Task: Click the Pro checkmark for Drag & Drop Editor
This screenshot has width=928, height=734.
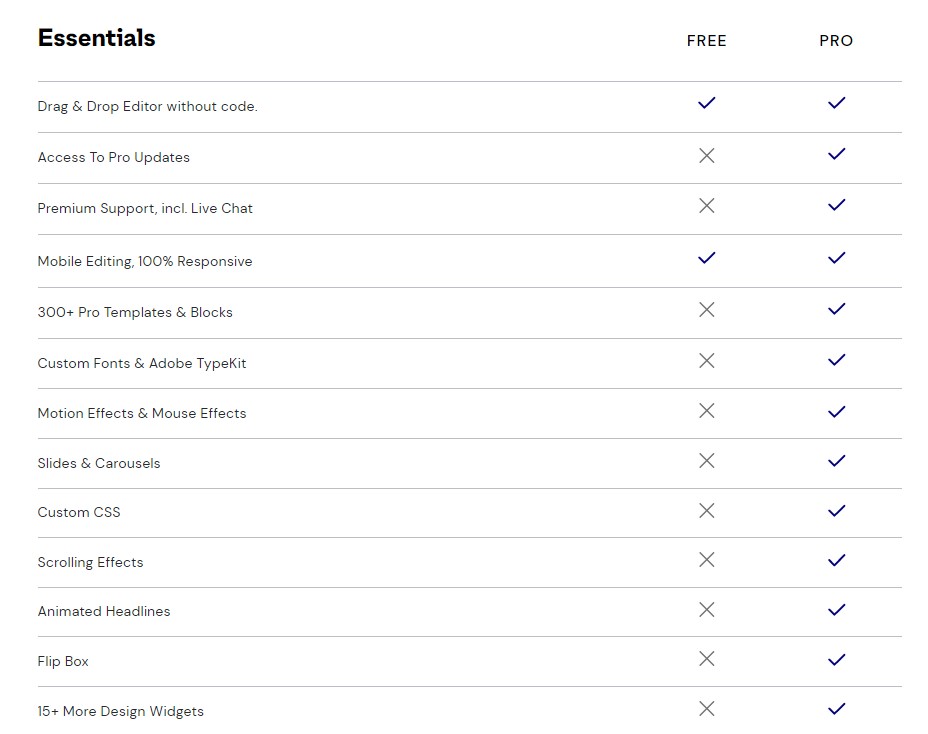Action: (x=836, y=103)
